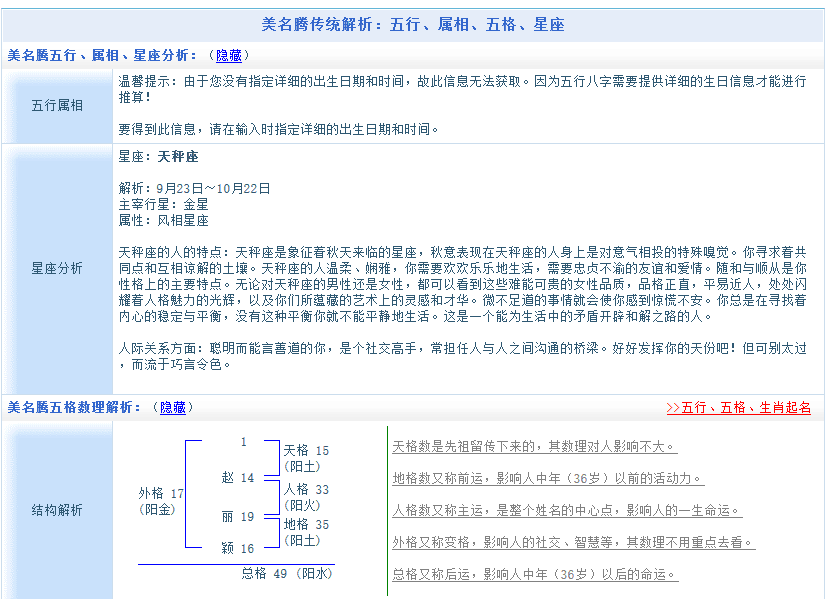The image size is (826, 599).
Task: Click the 外格 17 label in diagram
Action: (x=161, y=494)
